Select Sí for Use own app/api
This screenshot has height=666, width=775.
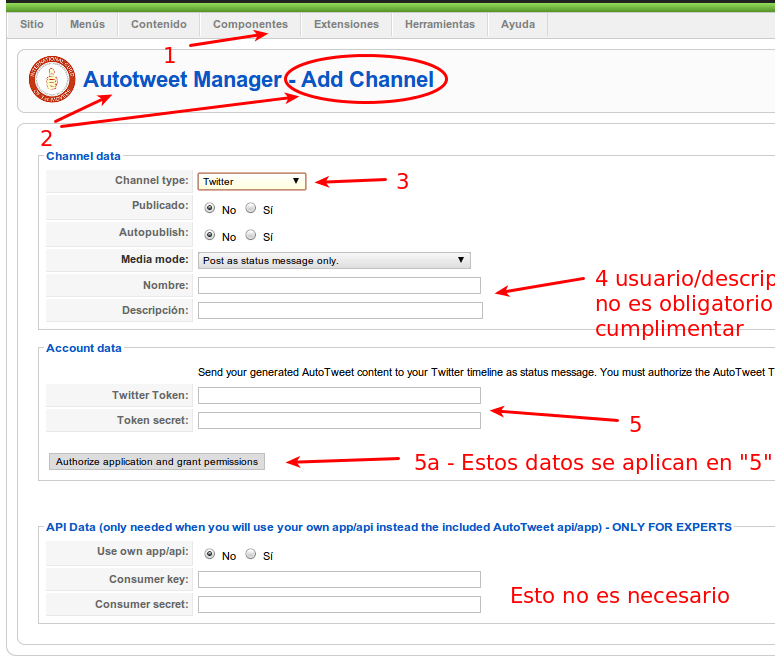pyautogui.click(x=251, y=554)
